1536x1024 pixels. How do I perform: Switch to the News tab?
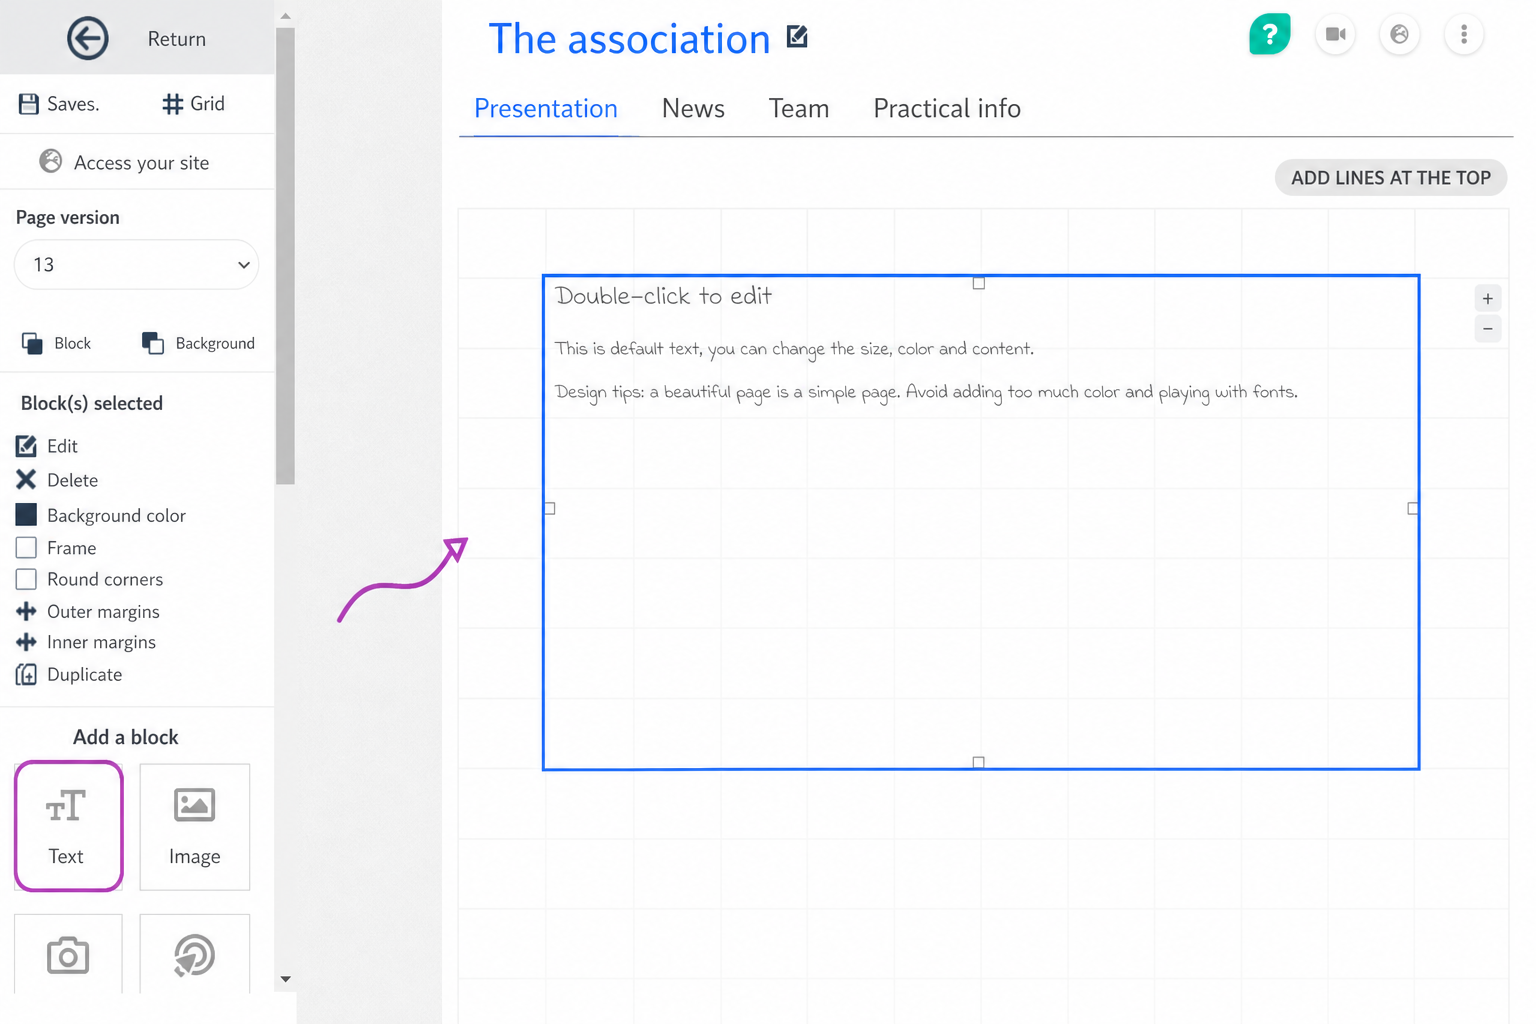pyautogui.click(x=693, y=108)
